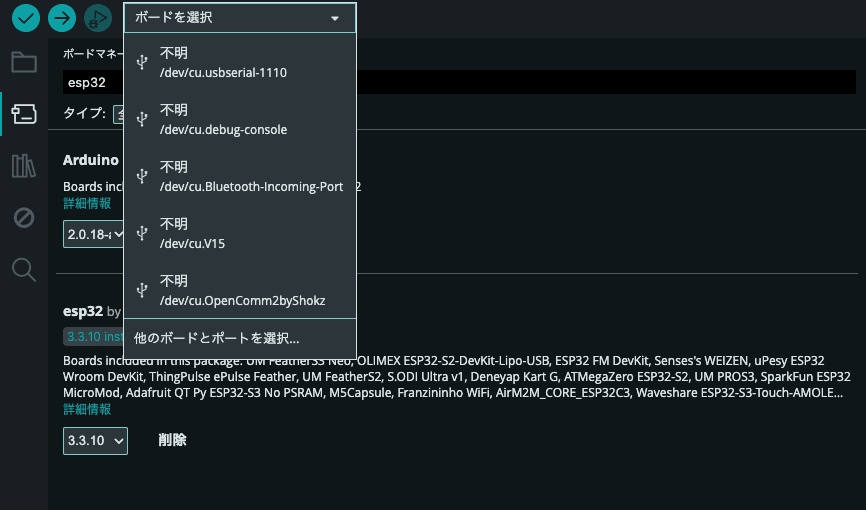Screen dimensions: 866x510
Task: Collapse the ボードを選択 board selector dropdown
Action: pos(240,18)
